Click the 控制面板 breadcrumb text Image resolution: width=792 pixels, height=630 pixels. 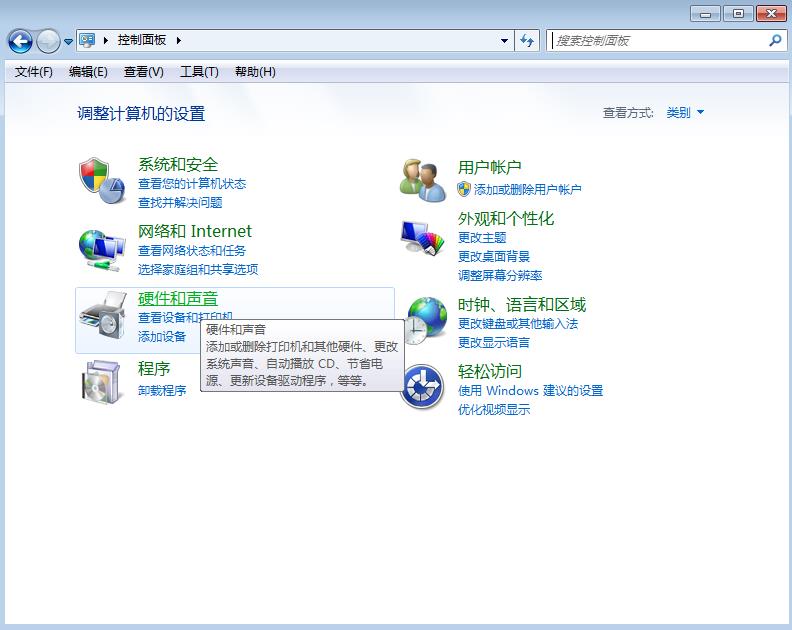(x=142, y=40)
